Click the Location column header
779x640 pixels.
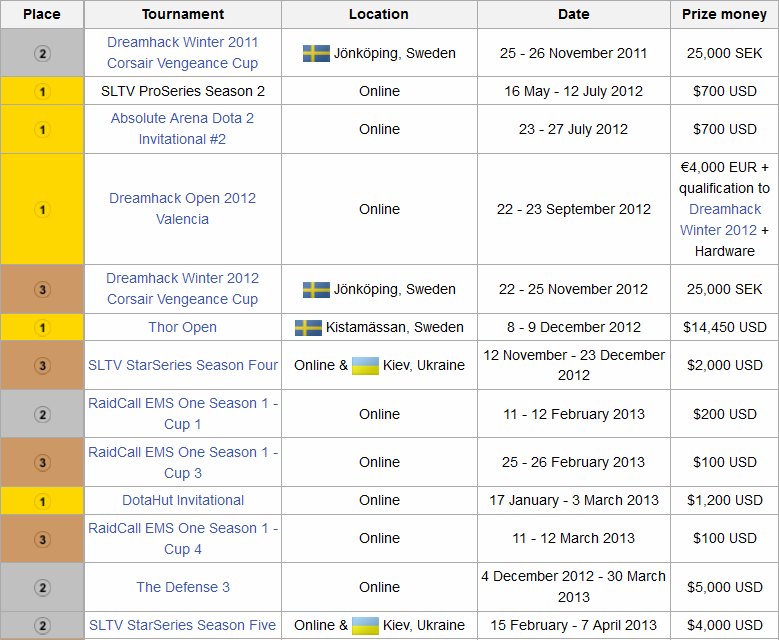coord(379,14)
